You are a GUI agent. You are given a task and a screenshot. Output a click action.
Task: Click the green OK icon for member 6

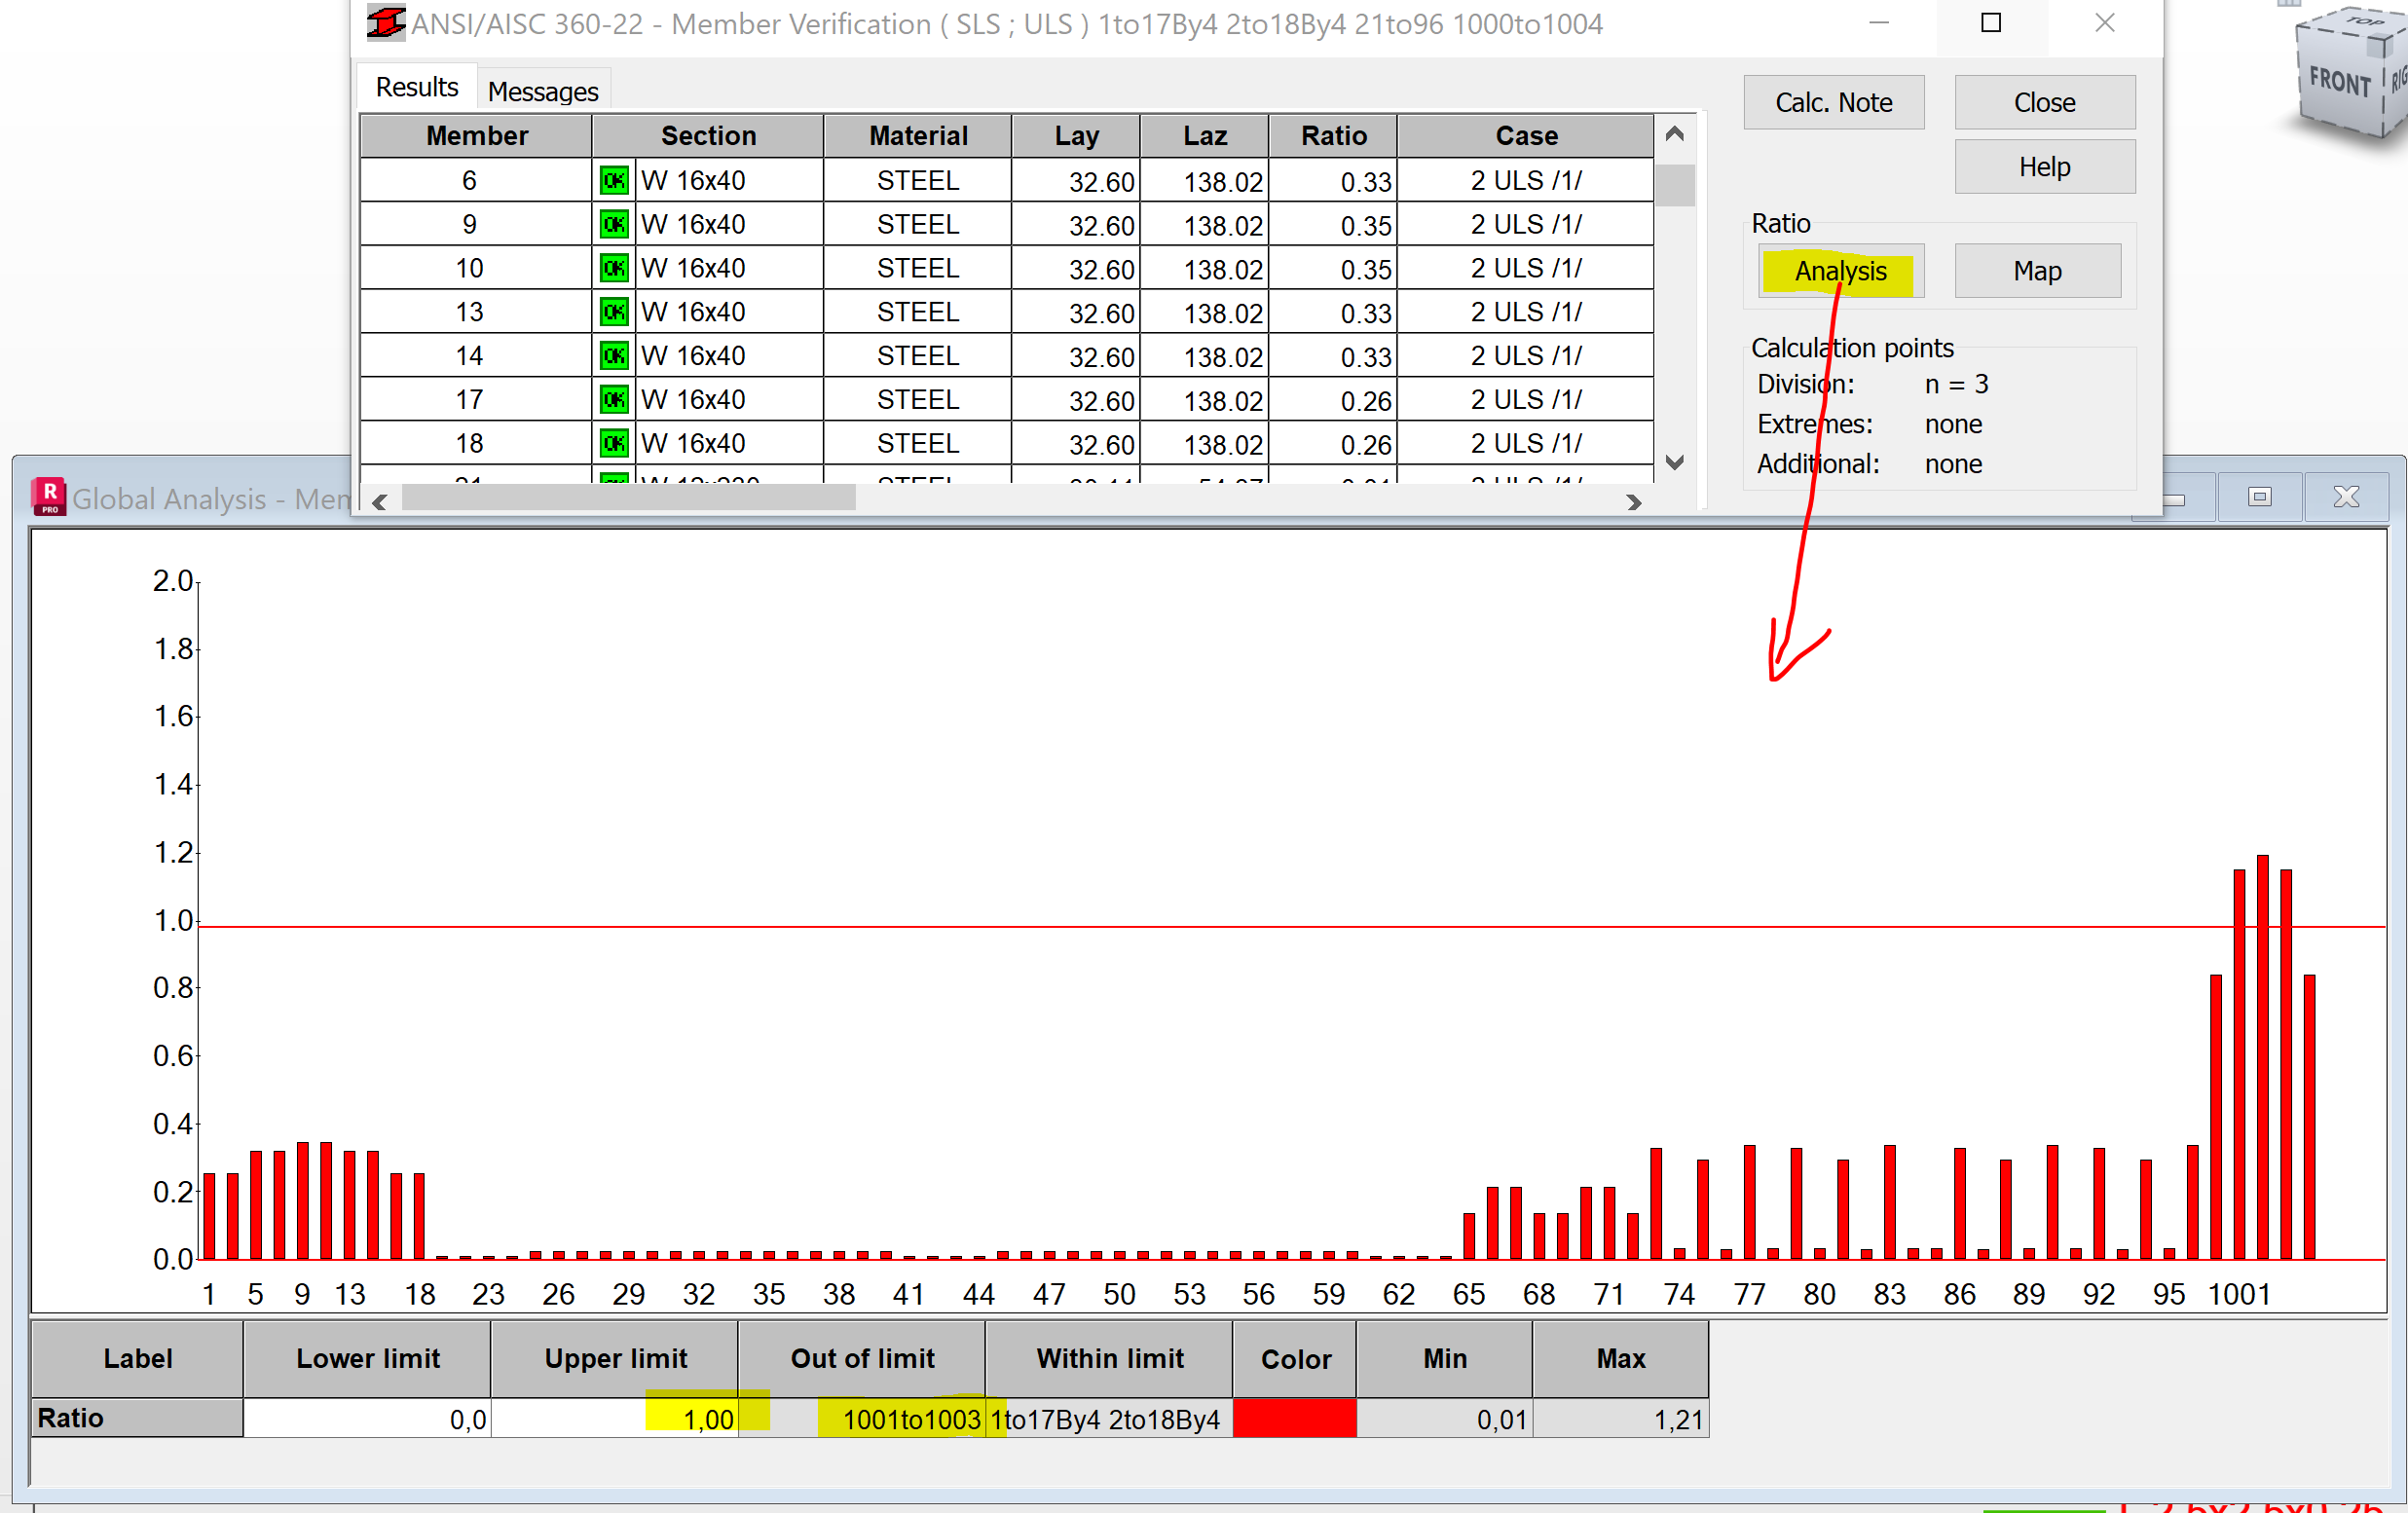613,181
